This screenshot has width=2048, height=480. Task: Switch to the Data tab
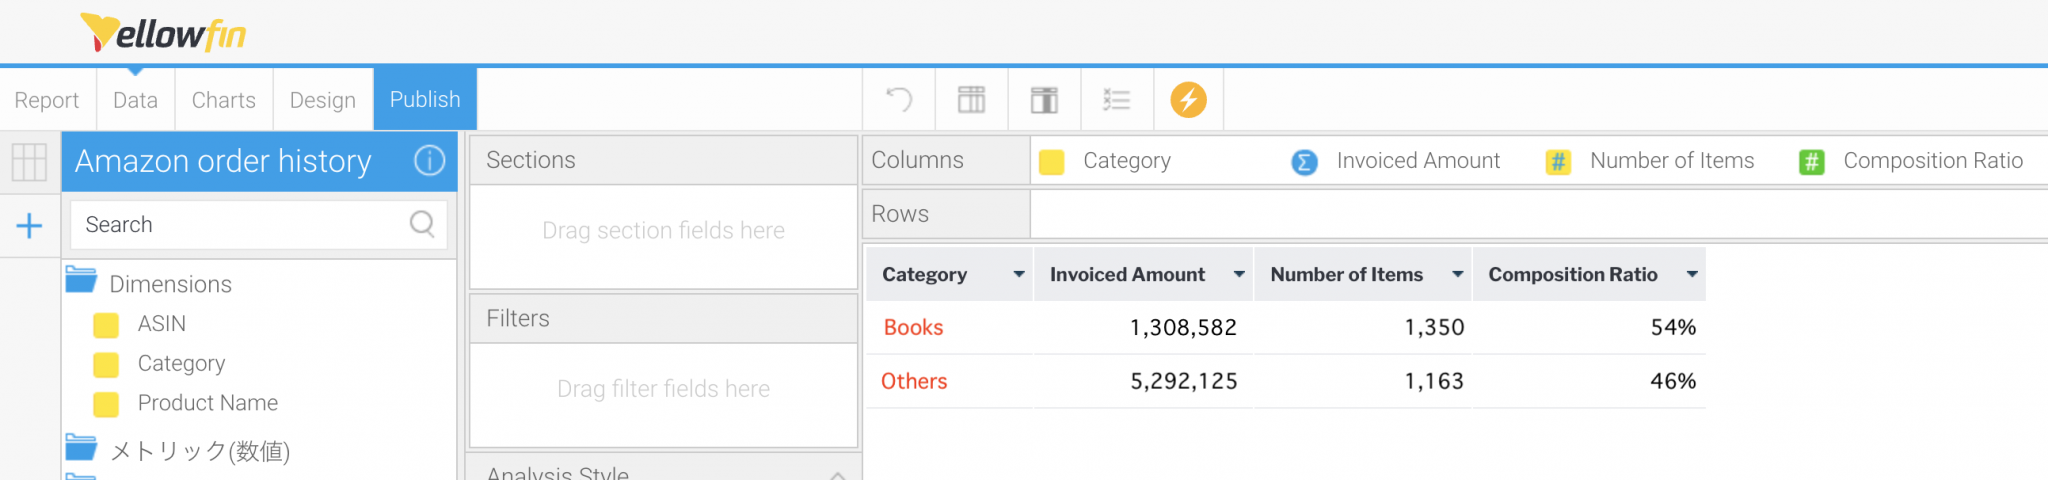tap(135, 100)
